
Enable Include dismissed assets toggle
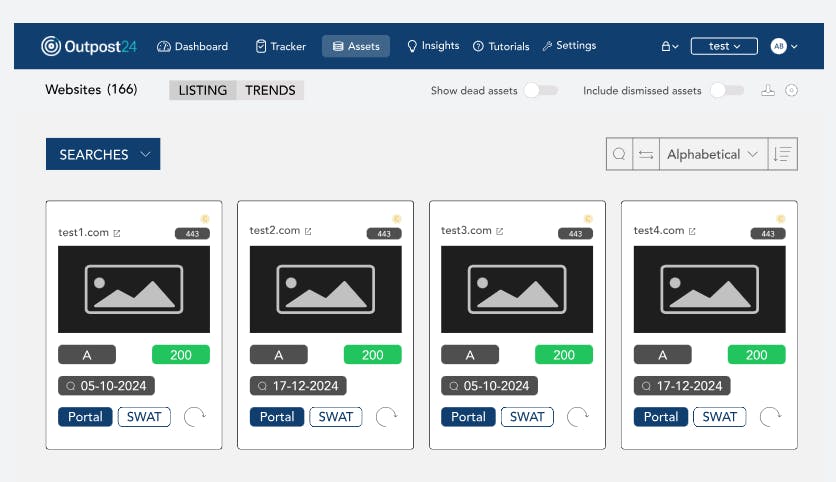click(x=727, y=91)
